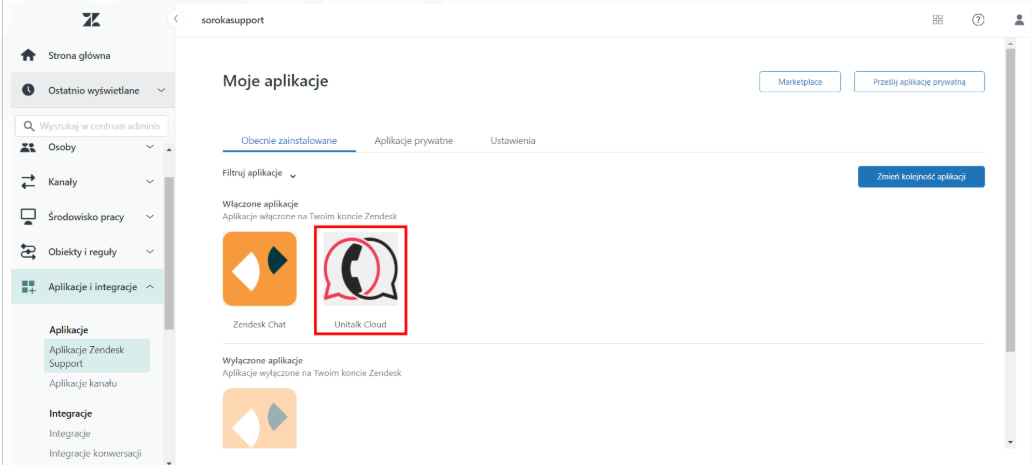Open the Filtruj aplikacje dropdown
Image resolution: width=1032 pixels, height=465 pixels.
[259, 173]
